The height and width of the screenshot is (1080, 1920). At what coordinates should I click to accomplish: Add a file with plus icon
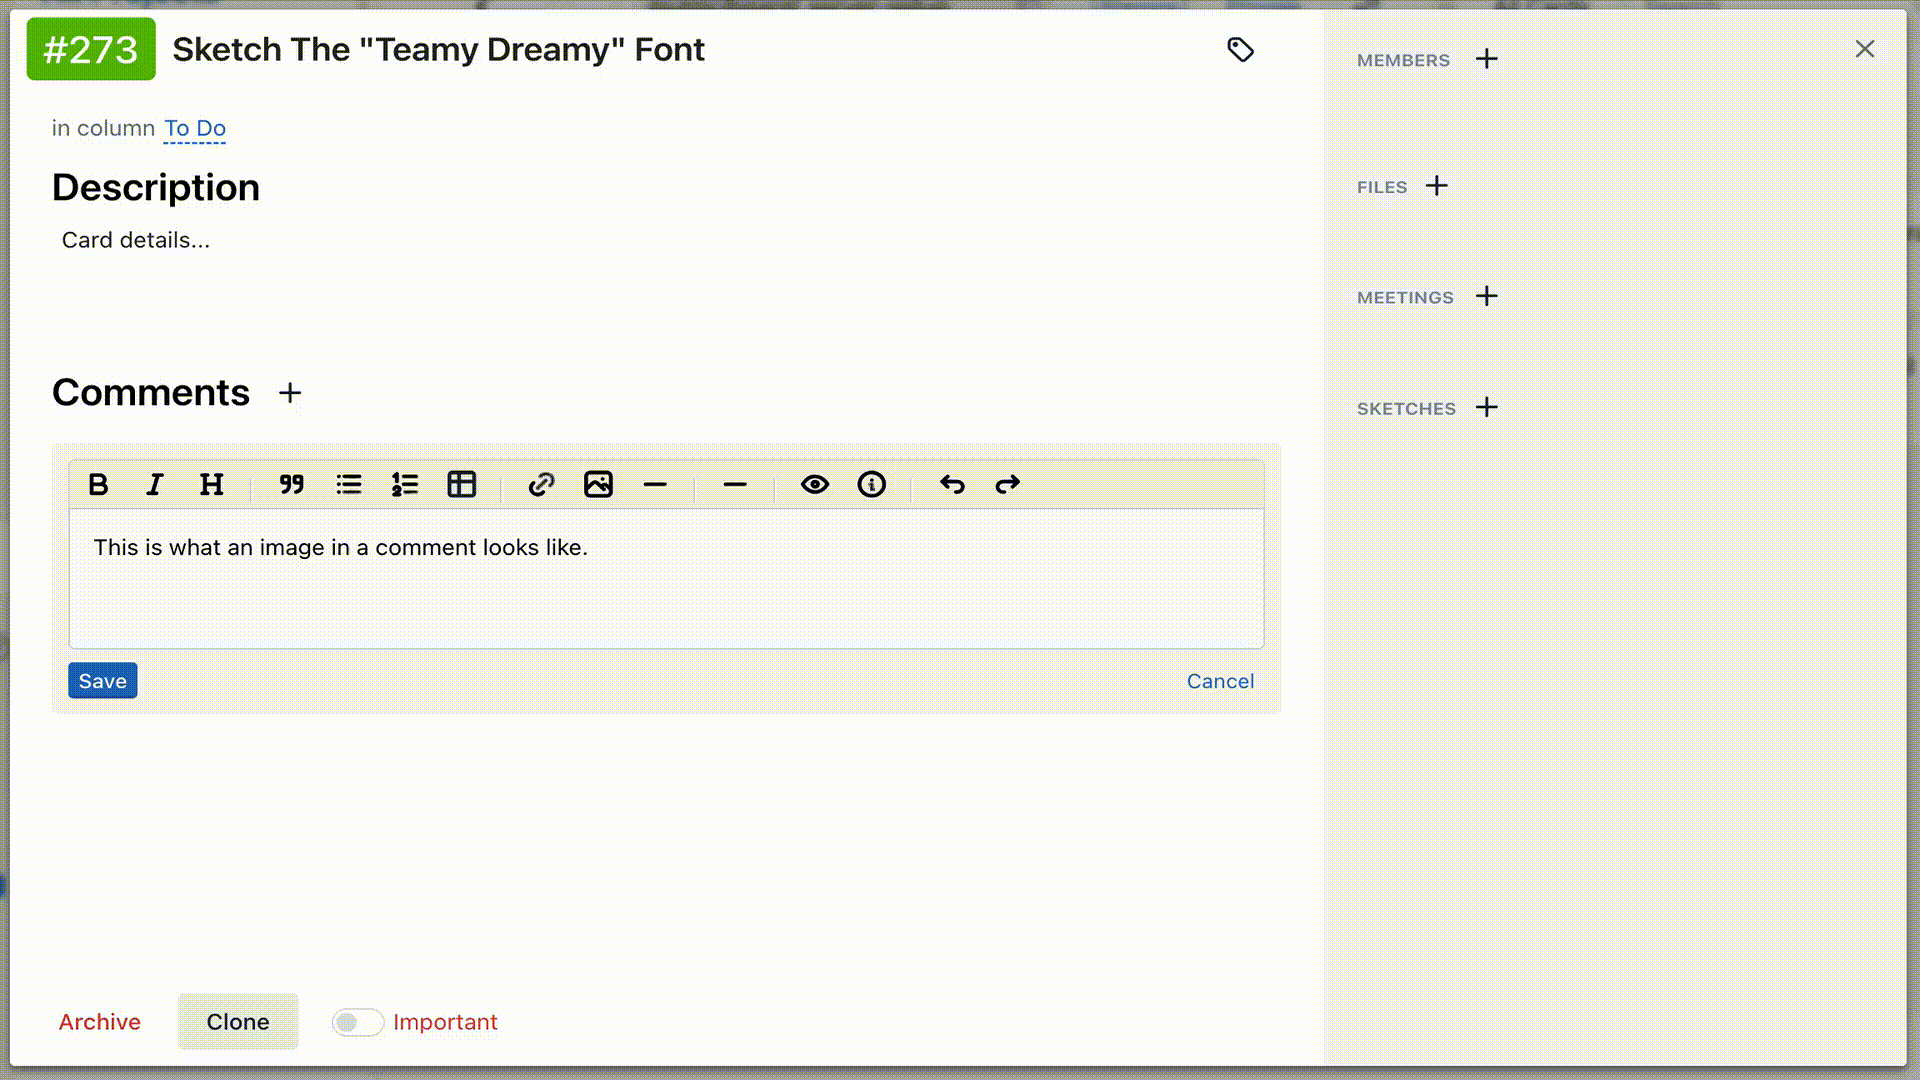click(1437, 186)
